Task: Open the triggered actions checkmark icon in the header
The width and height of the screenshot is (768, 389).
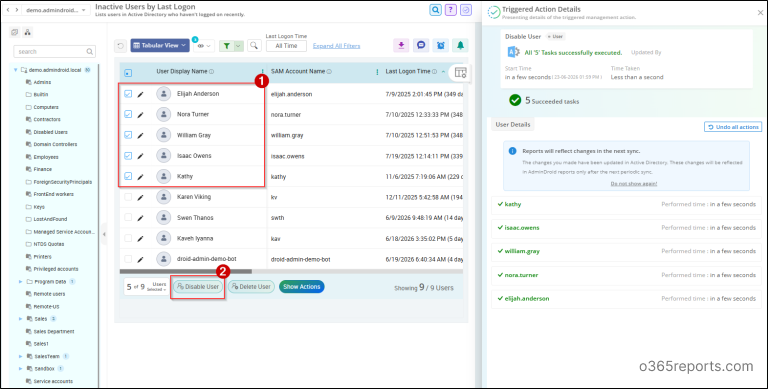Action: [x=466, y=10]
